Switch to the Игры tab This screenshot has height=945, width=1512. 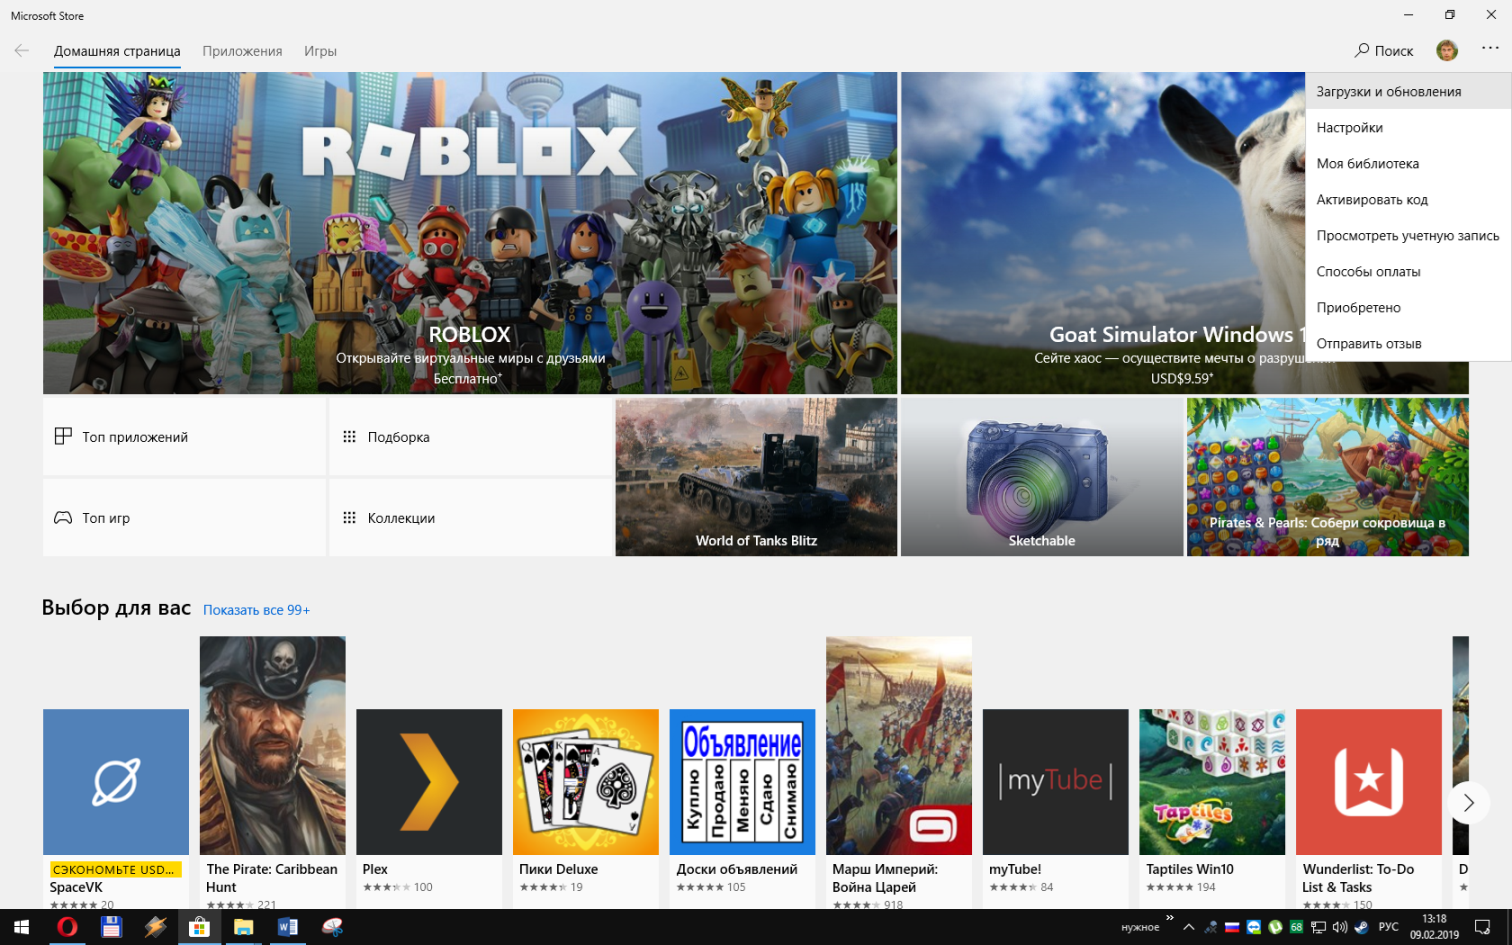[x=320, y=51]
